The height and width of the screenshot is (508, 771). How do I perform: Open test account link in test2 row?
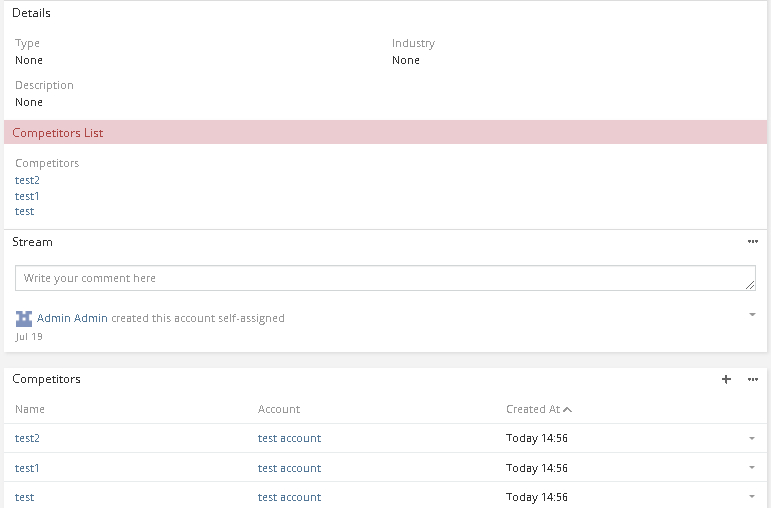point(289,438)
